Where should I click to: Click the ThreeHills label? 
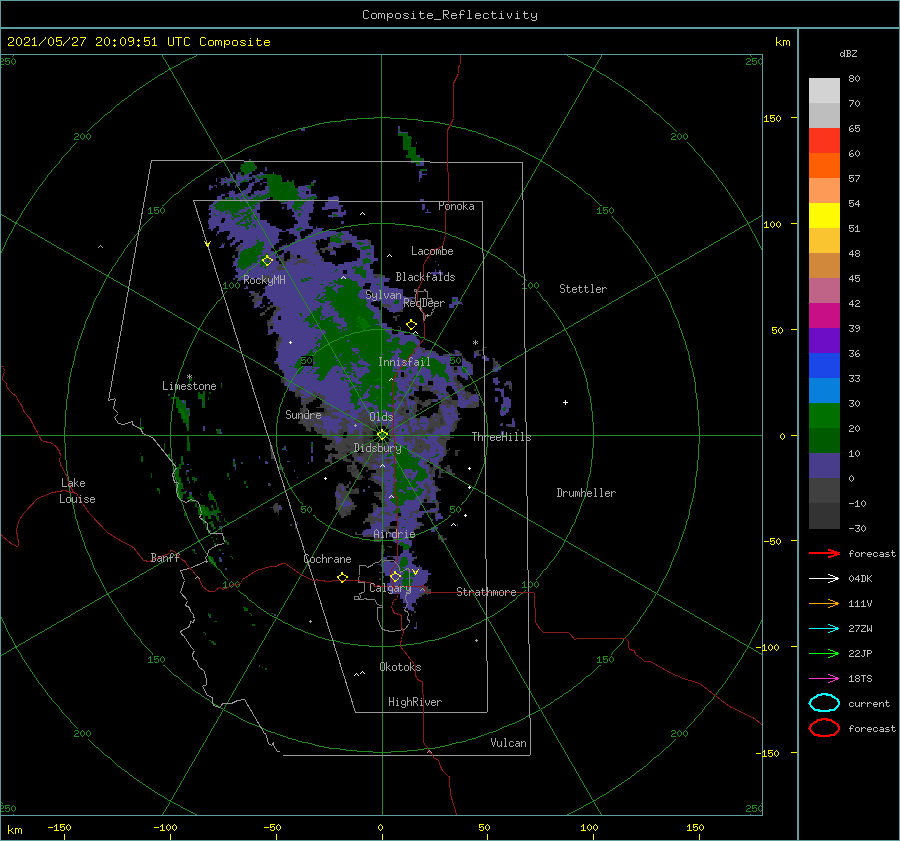[x=501, y=437]
